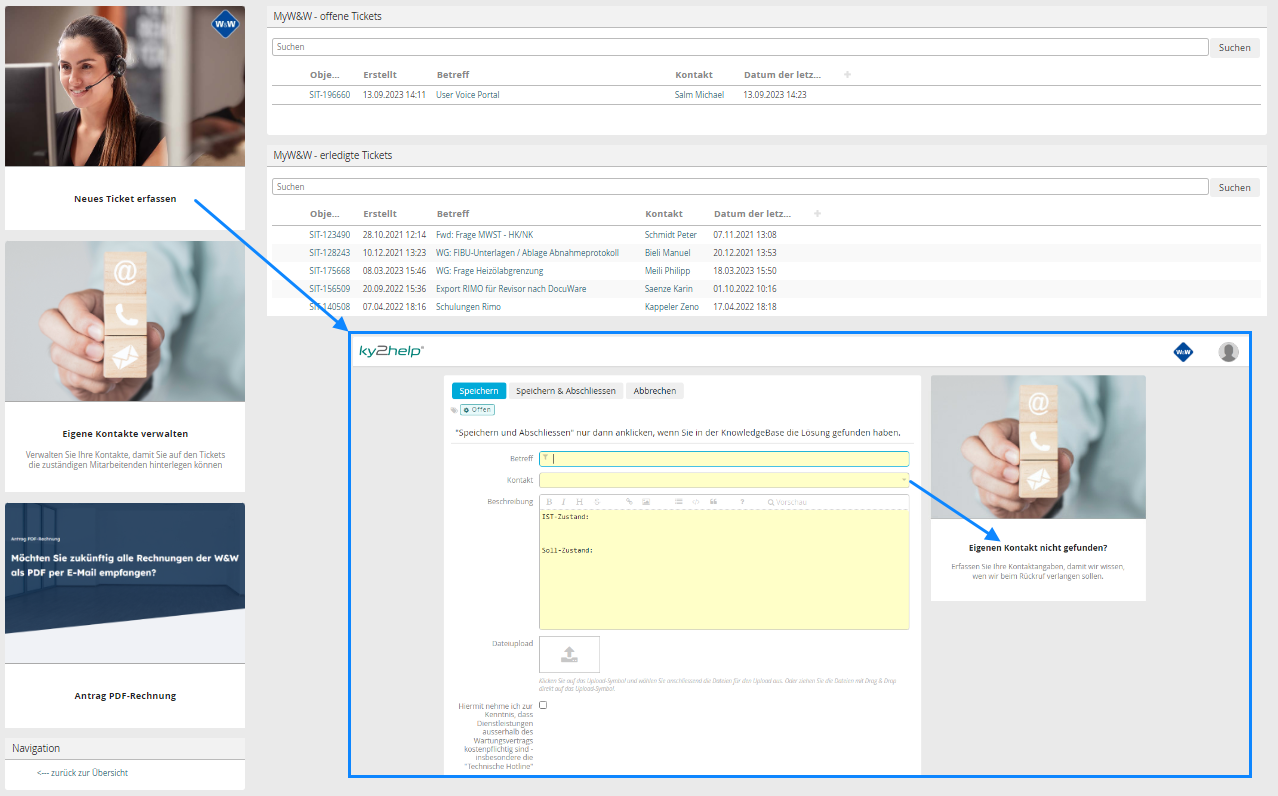This screenshot has width=1278, height=796.
Task: Apply strikethrough in description editor
Action: [x=597, y=502]
